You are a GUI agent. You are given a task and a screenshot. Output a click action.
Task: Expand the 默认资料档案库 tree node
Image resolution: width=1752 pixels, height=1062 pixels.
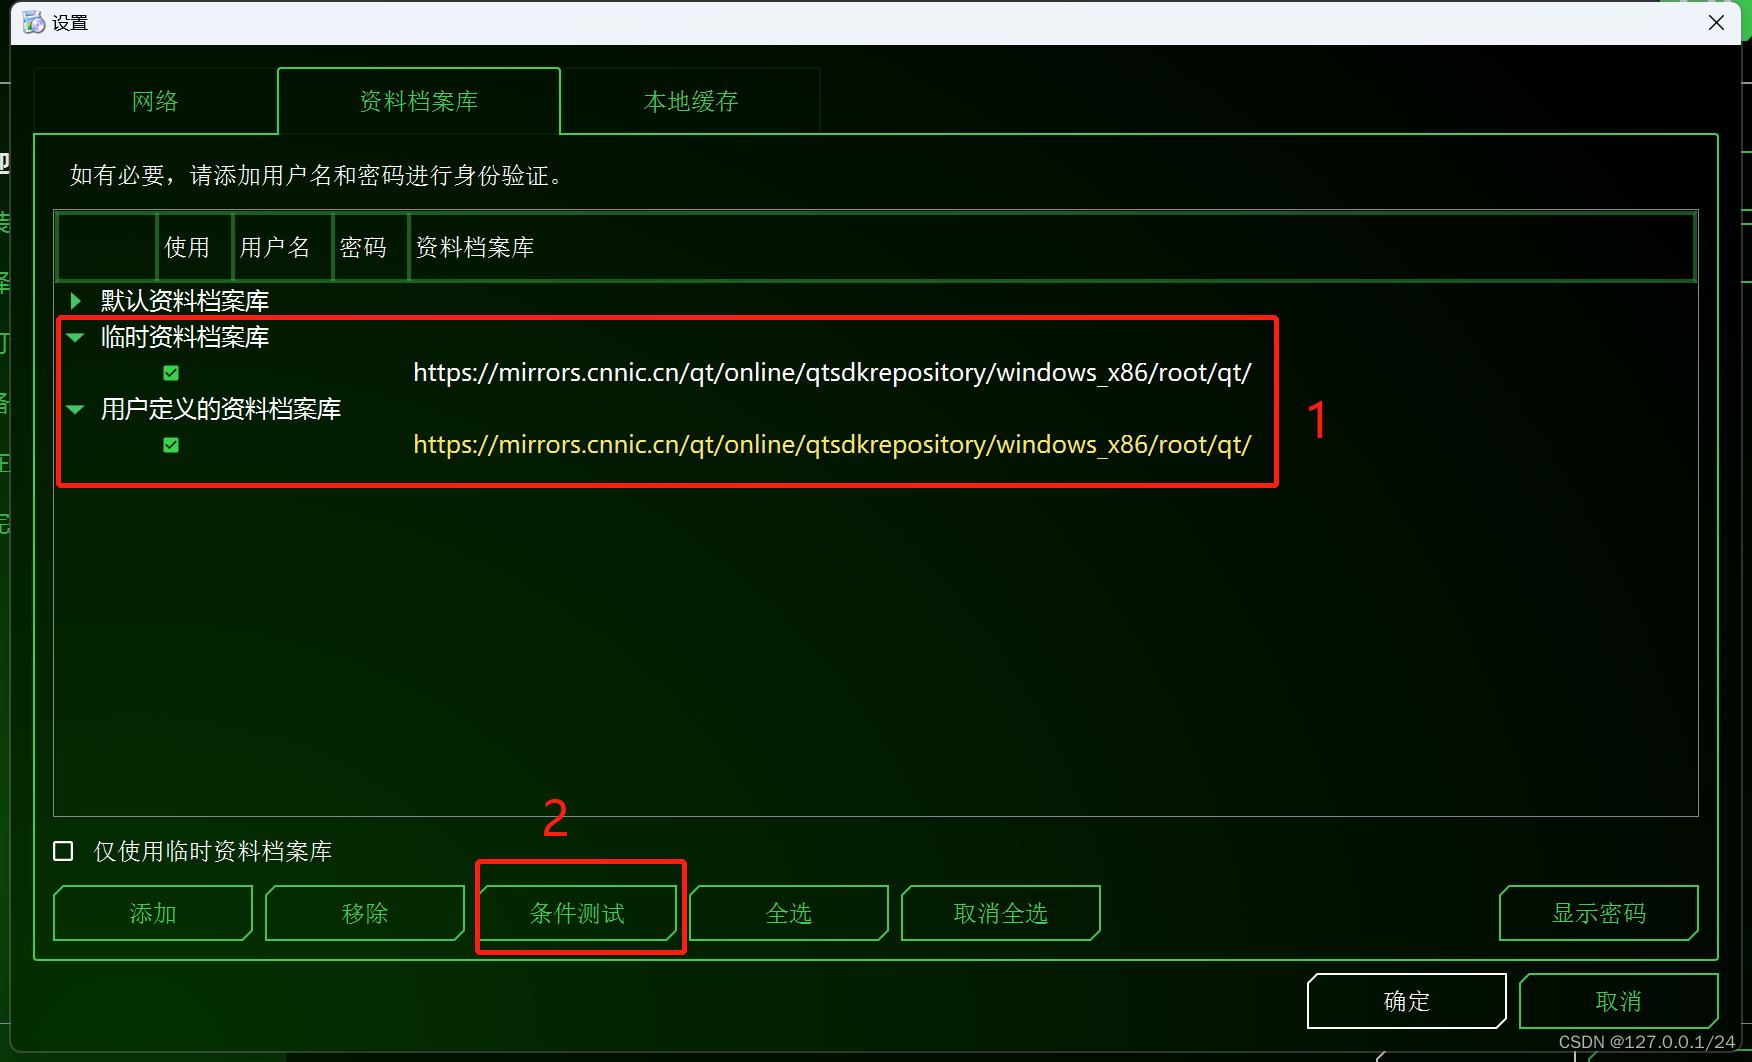point(75,300)
